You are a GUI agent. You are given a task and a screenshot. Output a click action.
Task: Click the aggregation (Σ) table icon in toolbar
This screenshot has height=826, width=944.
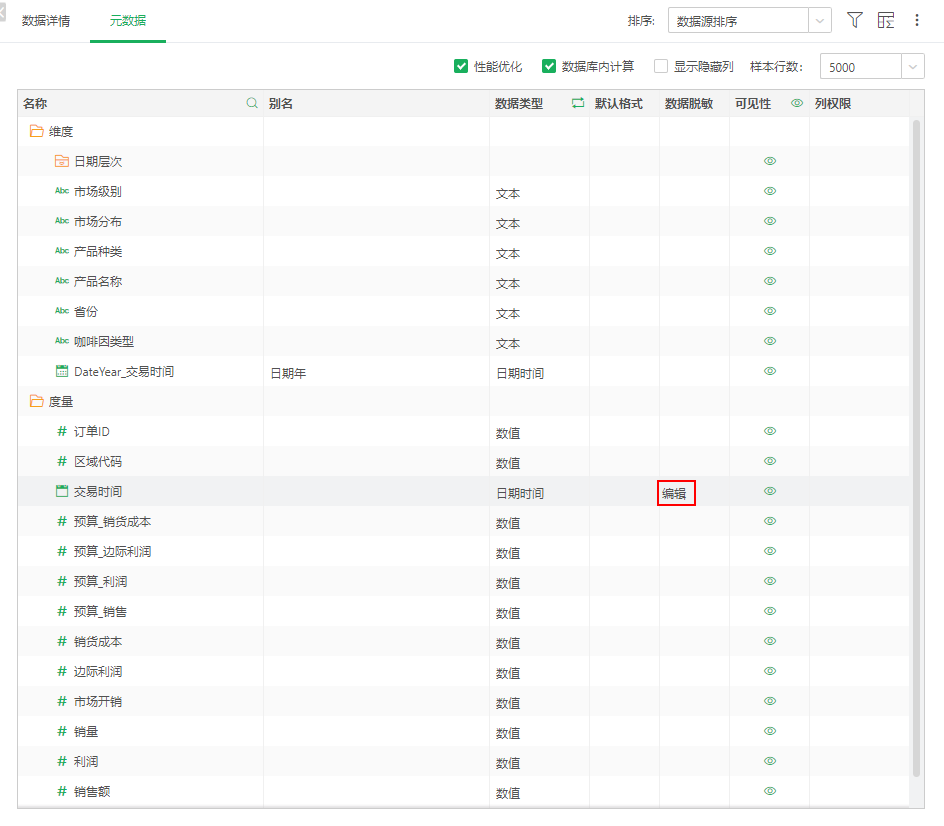click(x=885, y=19)
